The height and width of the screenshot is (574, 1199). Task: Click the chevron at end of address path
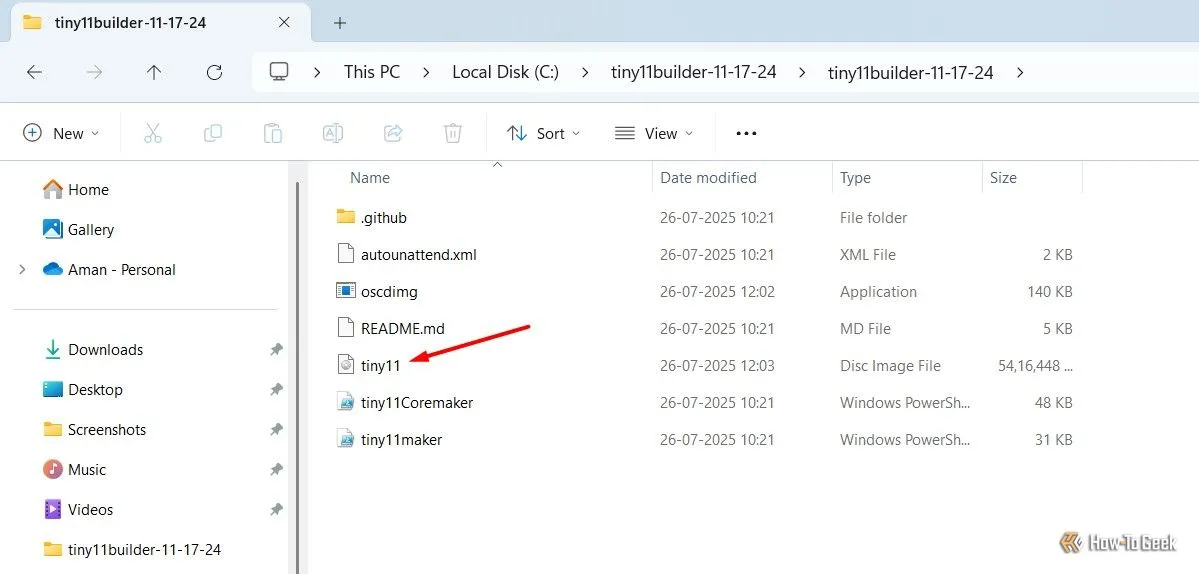click(1019, 72)
